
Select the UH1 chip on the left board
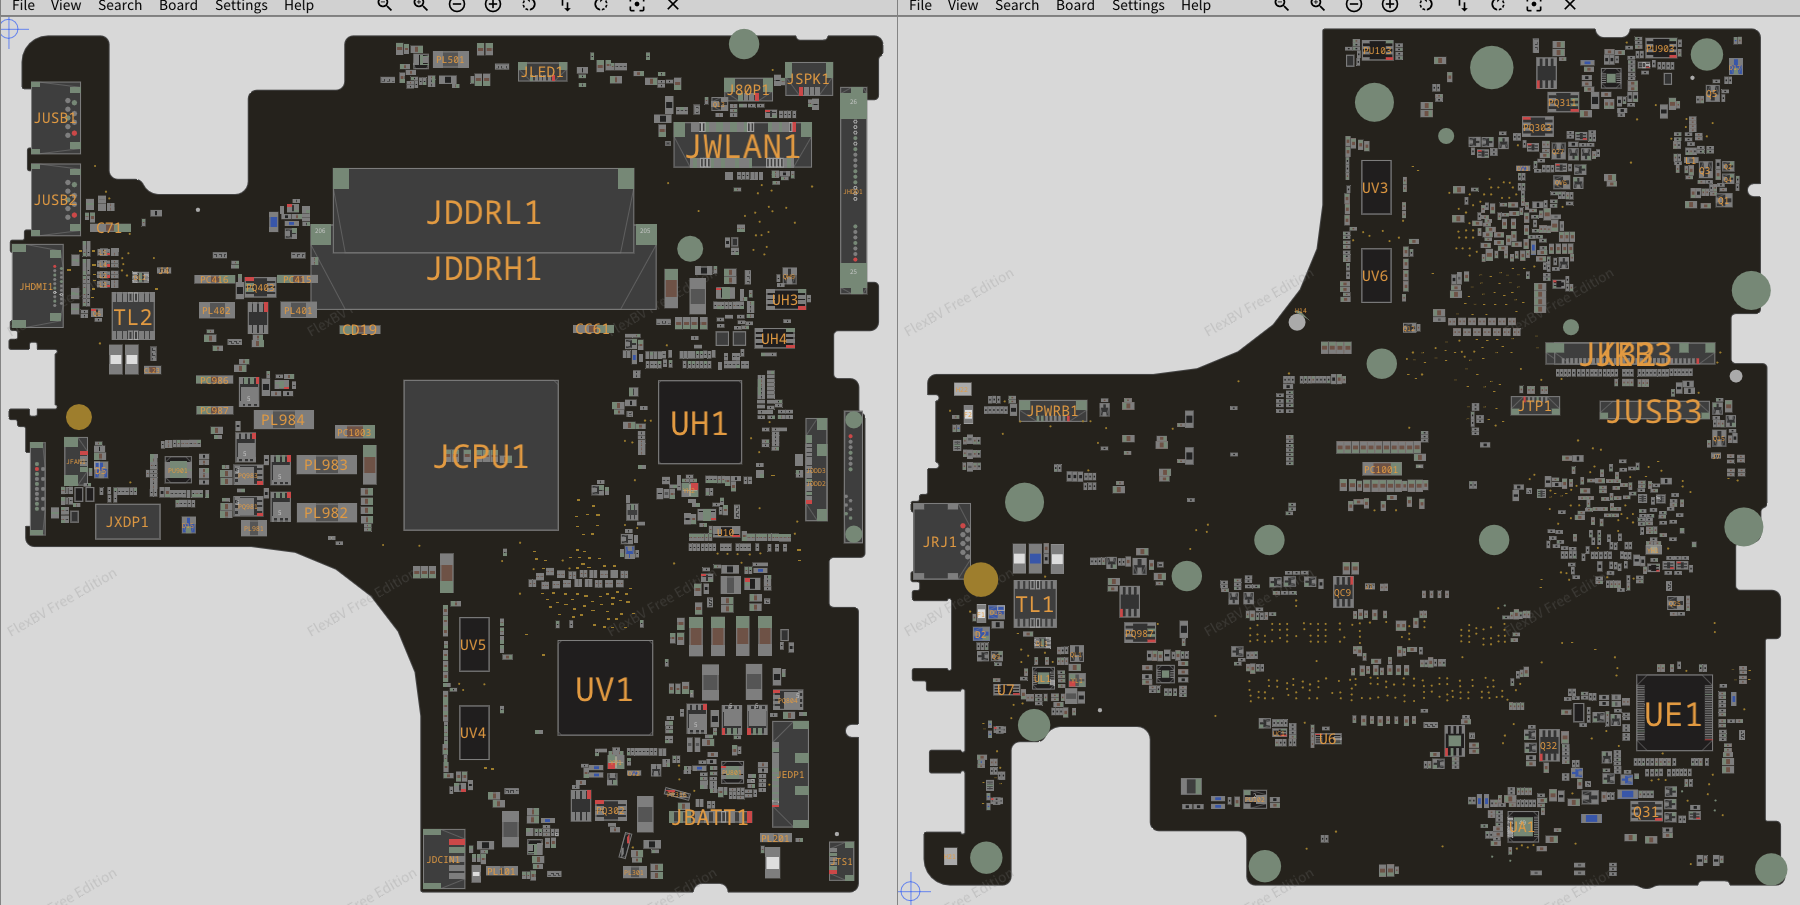[699, 423]
